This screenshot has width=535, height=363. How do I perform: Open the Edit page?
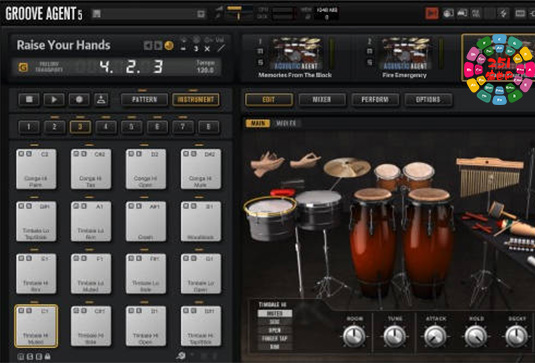[x=269, y=100]
